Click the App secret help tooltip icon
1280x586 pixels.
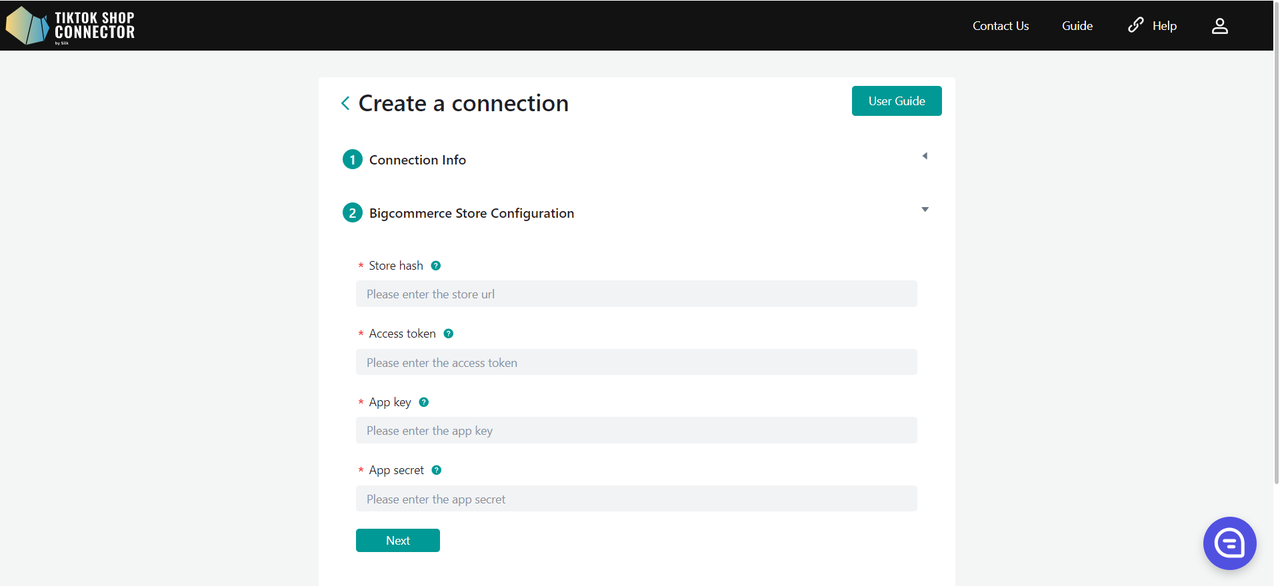(x=436, y=470)
